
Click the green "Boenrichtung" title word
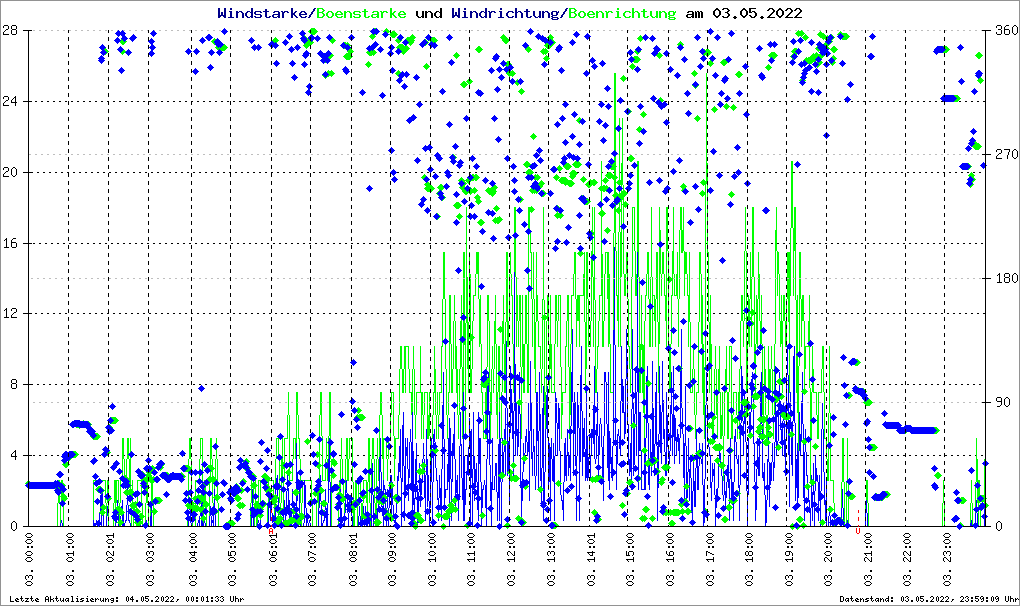(621, 13)
